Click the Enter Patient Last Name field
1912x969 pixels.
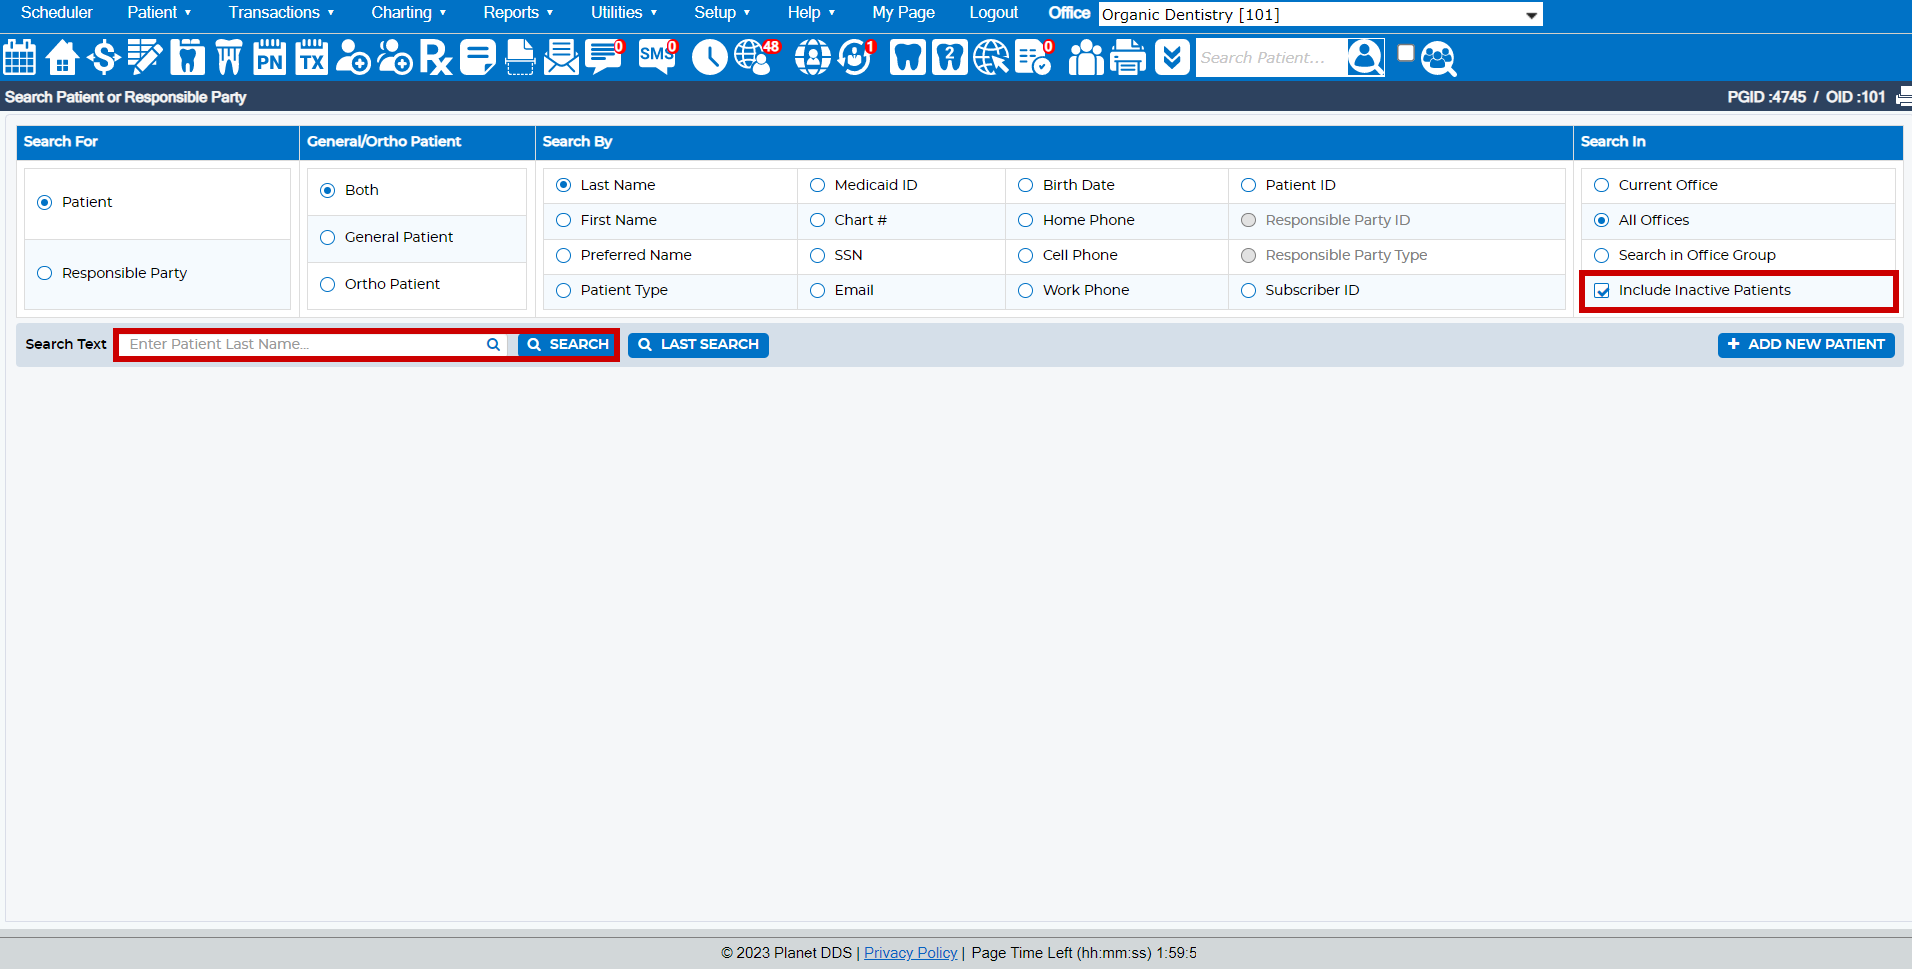313,344
